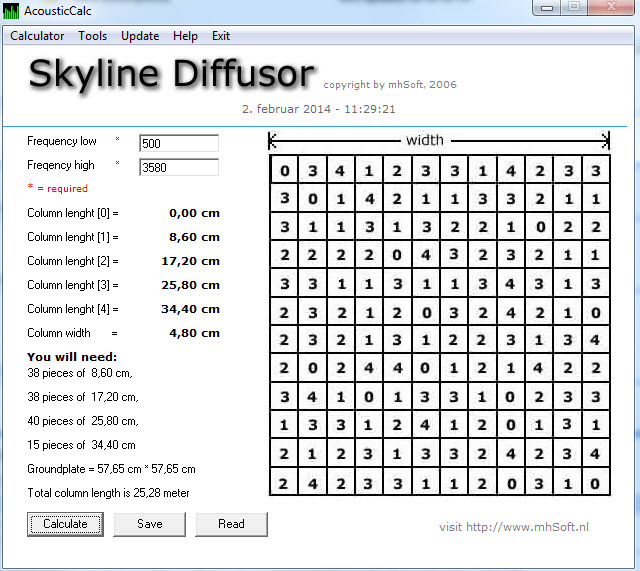
Task: Select Exit in the menu bar
Action: click(x=221, y=36)
